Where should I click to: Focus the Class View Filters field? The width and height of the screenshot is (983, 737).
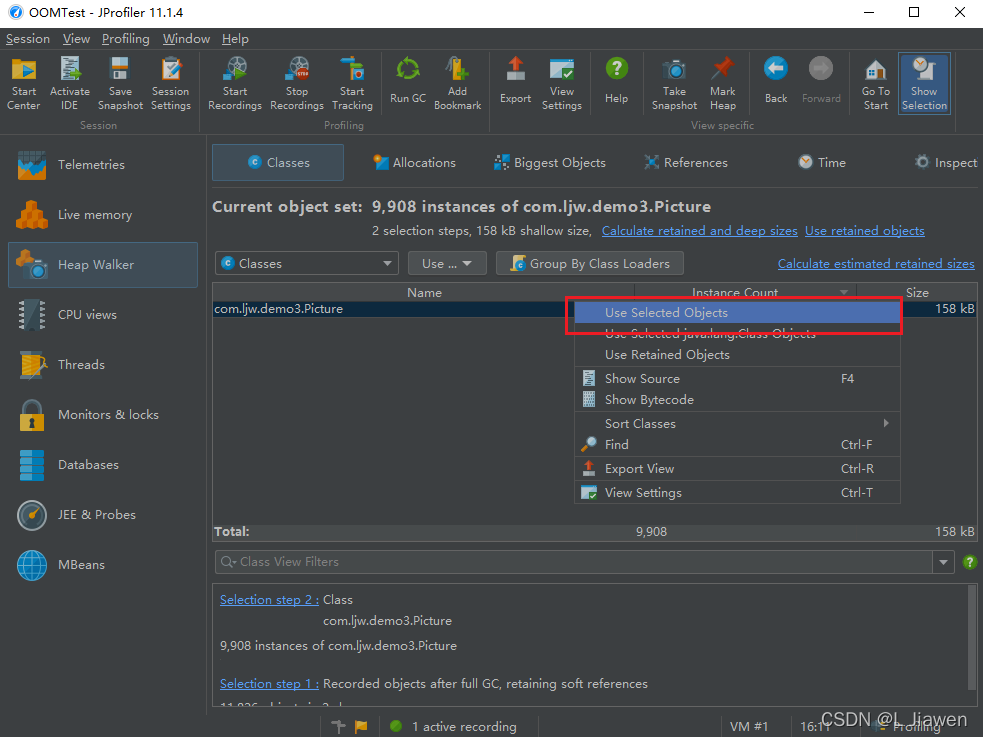point(574,562)
